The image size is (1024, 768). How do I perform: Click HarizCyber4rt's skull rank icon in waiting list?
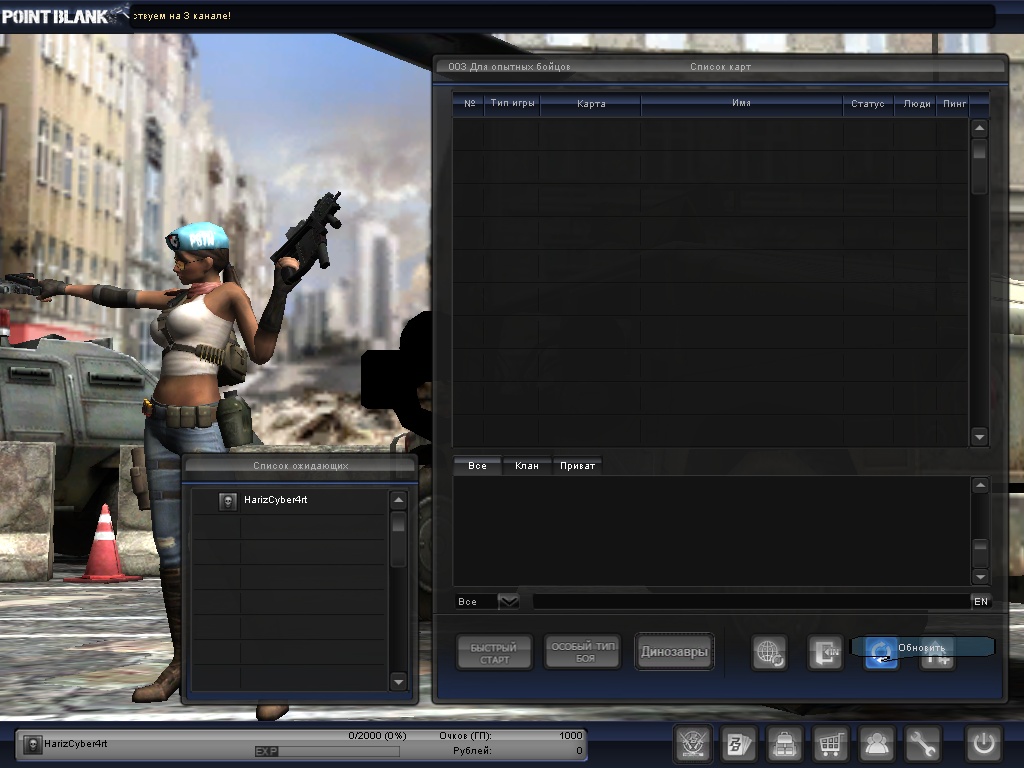(228, 501)
